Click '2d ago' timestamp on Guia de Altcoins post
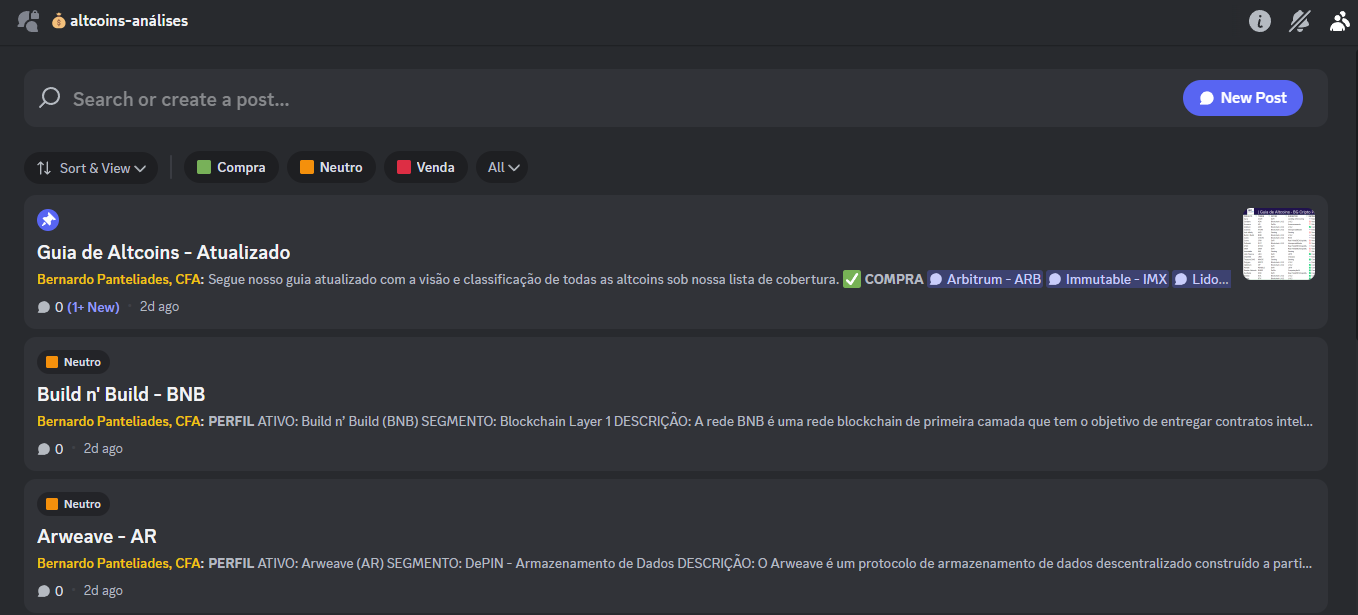 (x=159, y=307)
